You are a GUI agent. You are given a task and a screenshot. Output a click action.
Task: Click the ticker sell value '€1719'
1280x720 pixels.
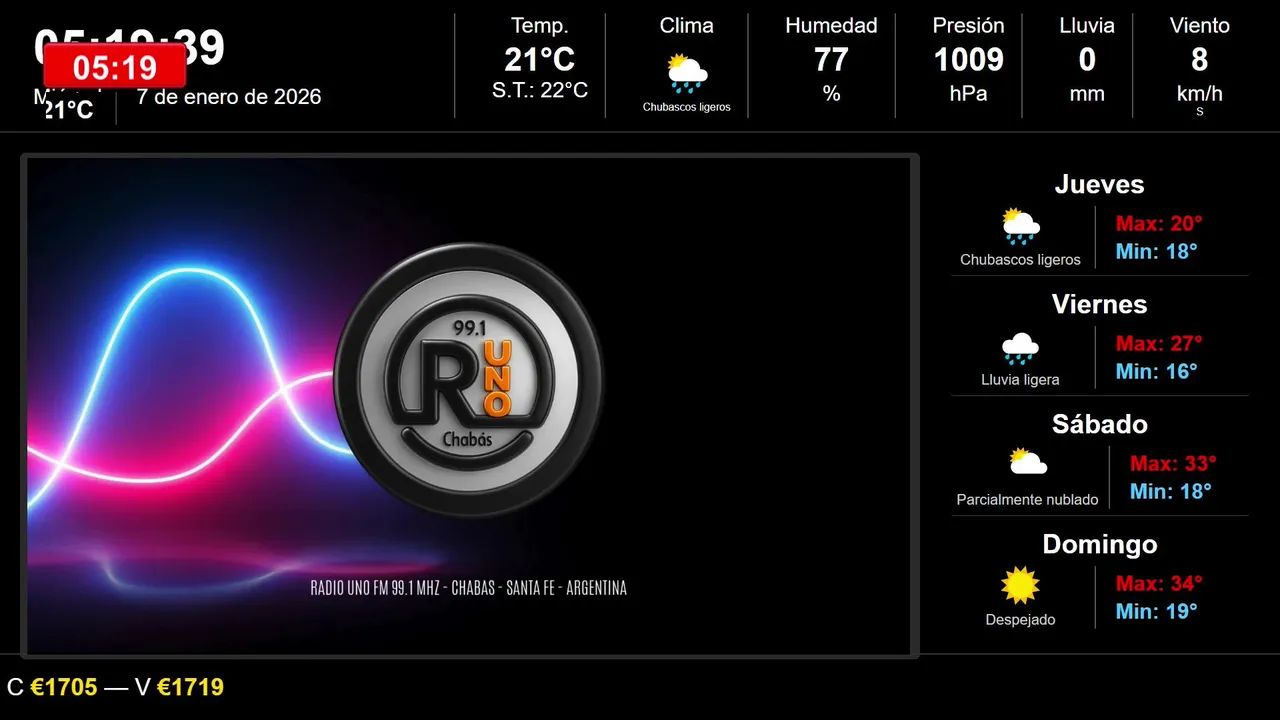pyautogui.click(x=190, y=688)
